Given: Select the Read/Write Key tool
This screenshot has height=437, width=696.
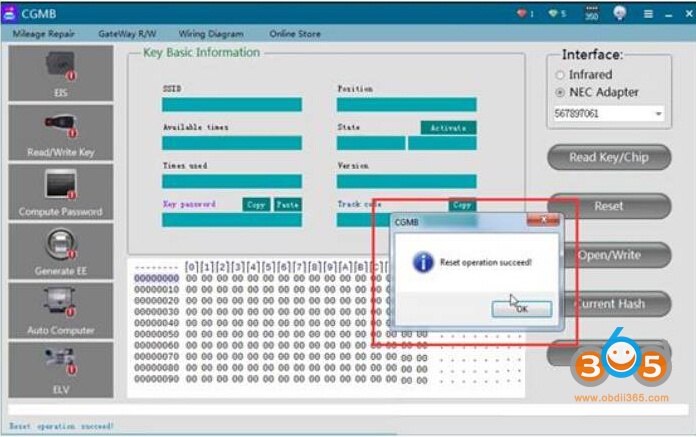Looking at the screenshot, I should pyautogui.click(x=61, y=133).
